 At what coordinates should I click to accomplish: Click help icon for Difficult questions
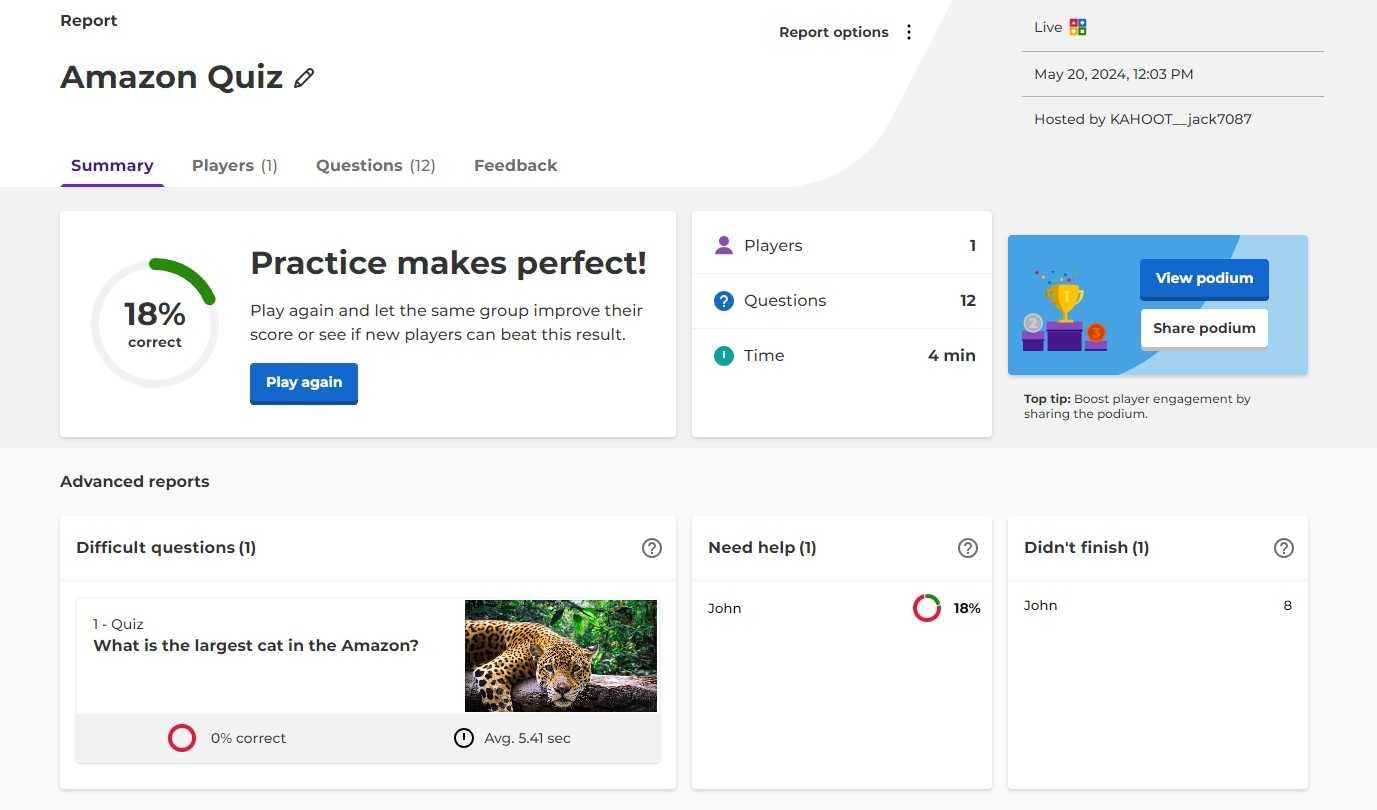[652, 548]
